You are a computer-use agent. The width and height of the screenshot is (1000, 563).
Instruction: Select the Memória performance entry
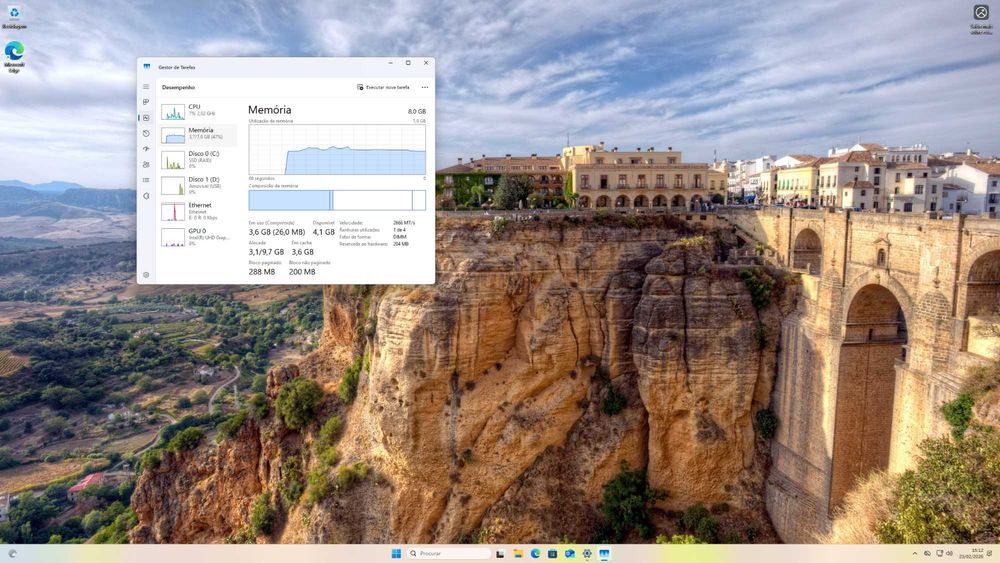[x=197, y=135]
